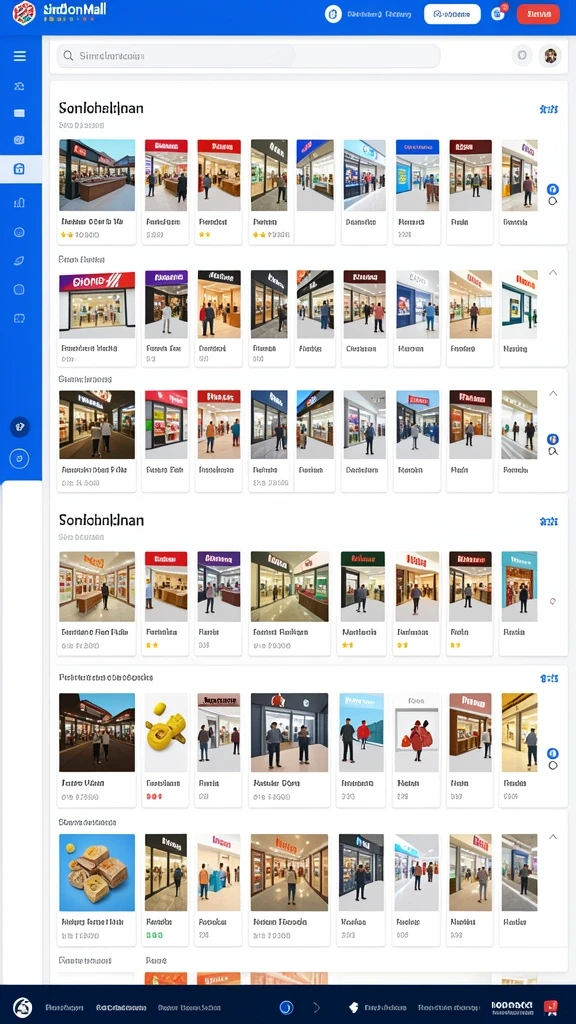
Task: Click the white pill button in header
Action: [x=452, y=14]
